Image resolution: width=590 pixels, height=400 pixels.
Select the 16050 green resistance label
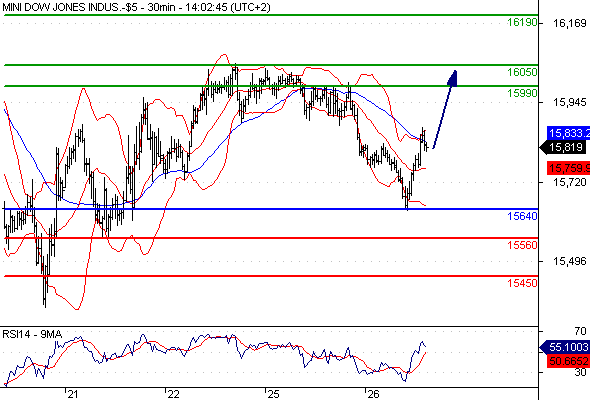coord(522,72)
